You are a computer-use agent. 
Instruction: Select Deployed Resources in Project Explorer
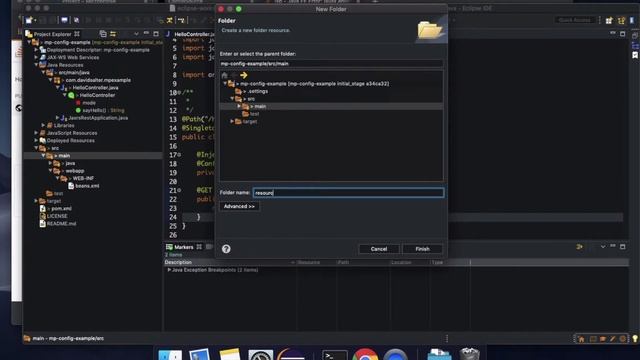tap(71, 140)
